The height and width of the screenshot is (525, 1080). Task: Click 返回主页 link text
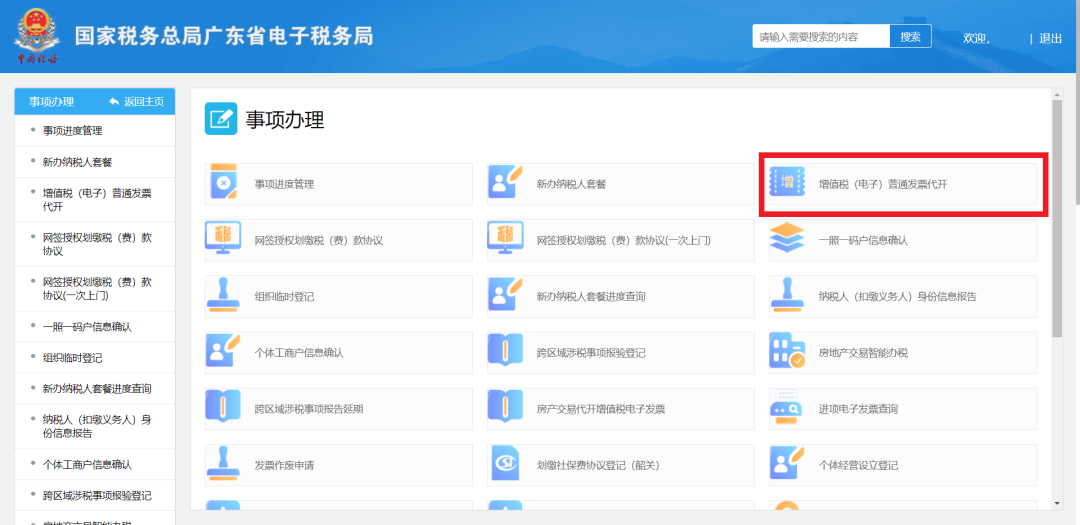tap(144, 101)
